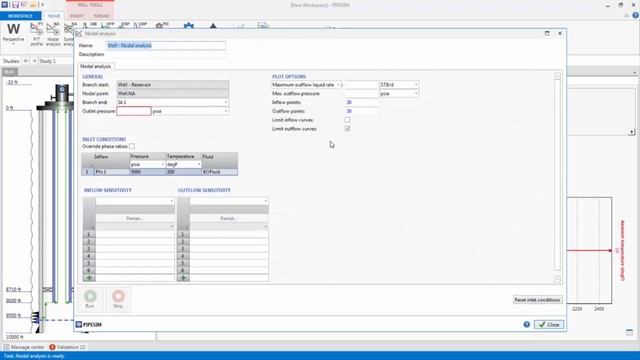Click Maximum outflow liquid rate value field

point(361,84)
